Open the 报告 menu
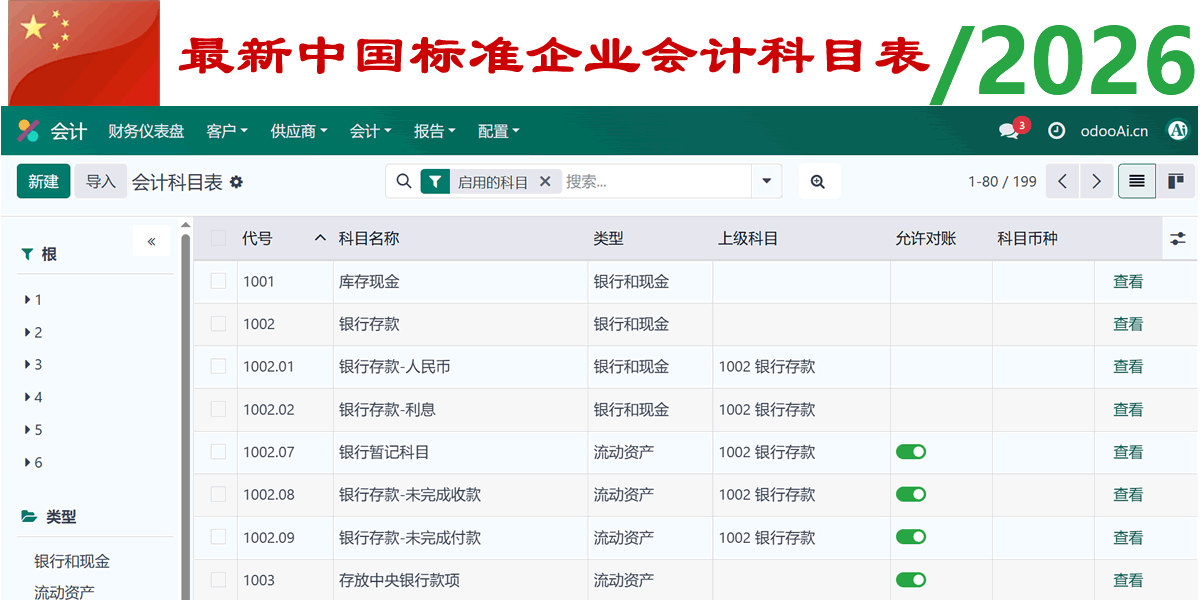 (x=430, y=130)
